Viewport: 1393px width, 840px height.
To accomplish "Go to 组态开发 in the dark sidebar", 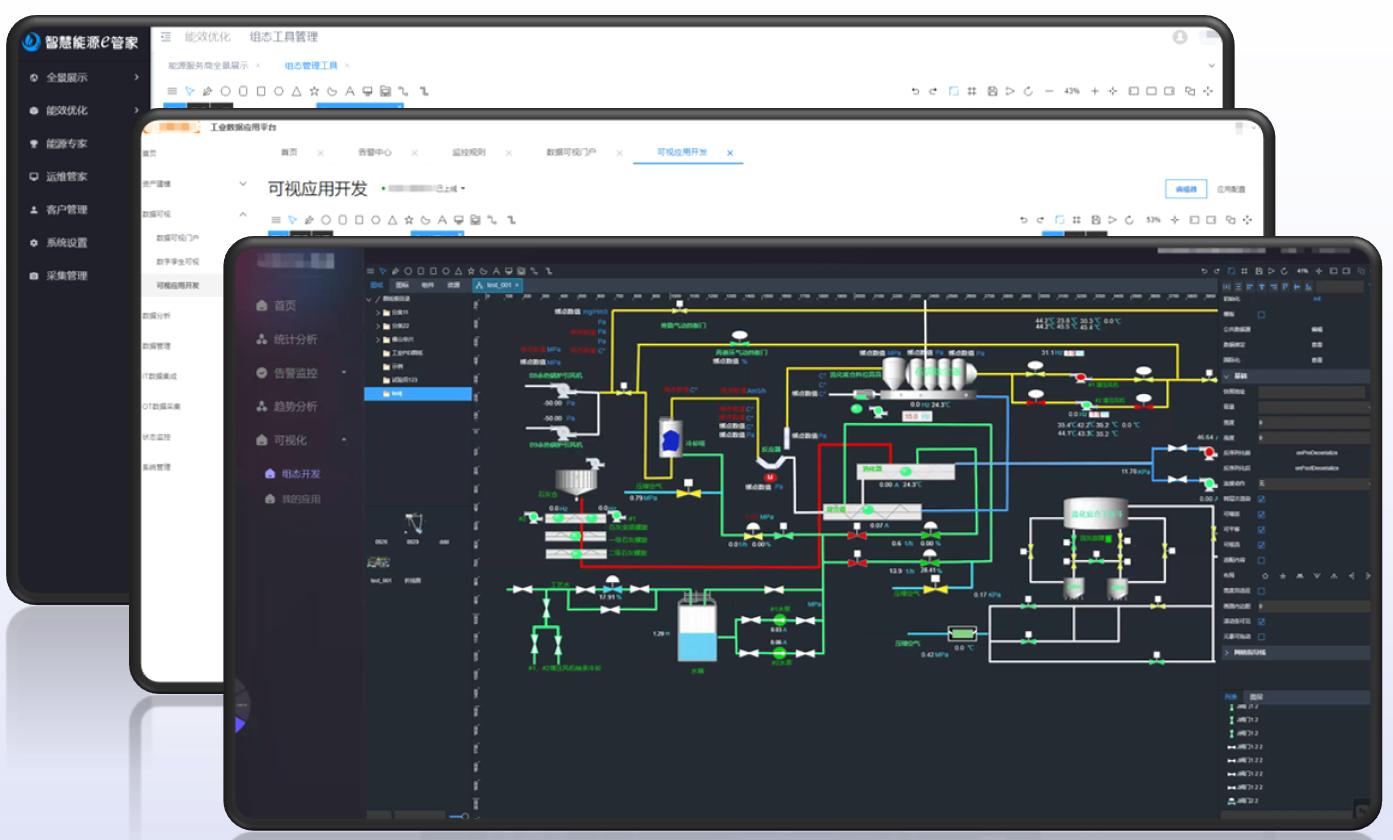I will [x=299, y=474].
